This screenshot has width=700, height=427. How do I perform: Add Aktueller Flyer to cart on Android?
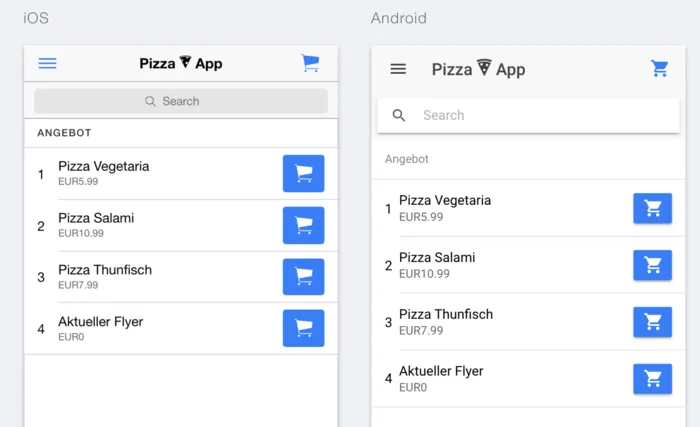(652, 379)
